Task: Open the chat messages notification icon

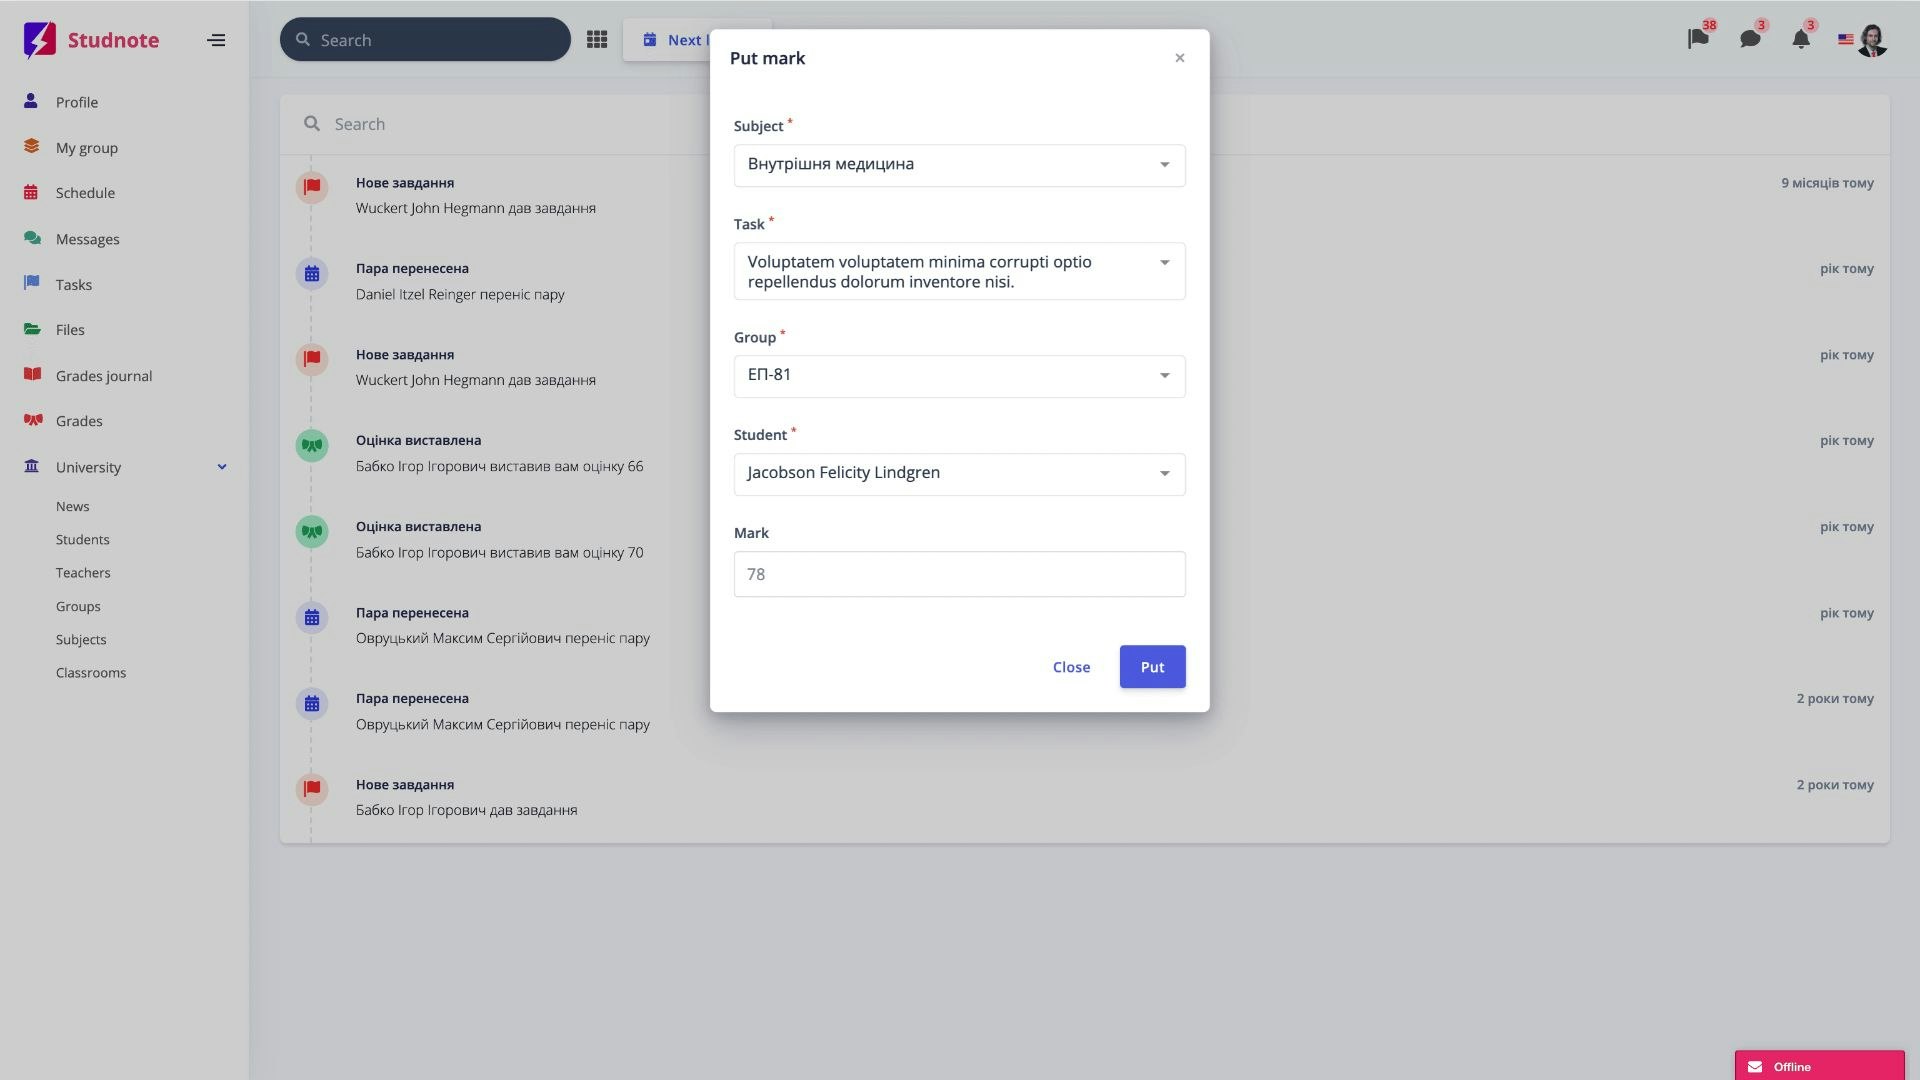Action: pyautogui.click(x=1750, y=39)
